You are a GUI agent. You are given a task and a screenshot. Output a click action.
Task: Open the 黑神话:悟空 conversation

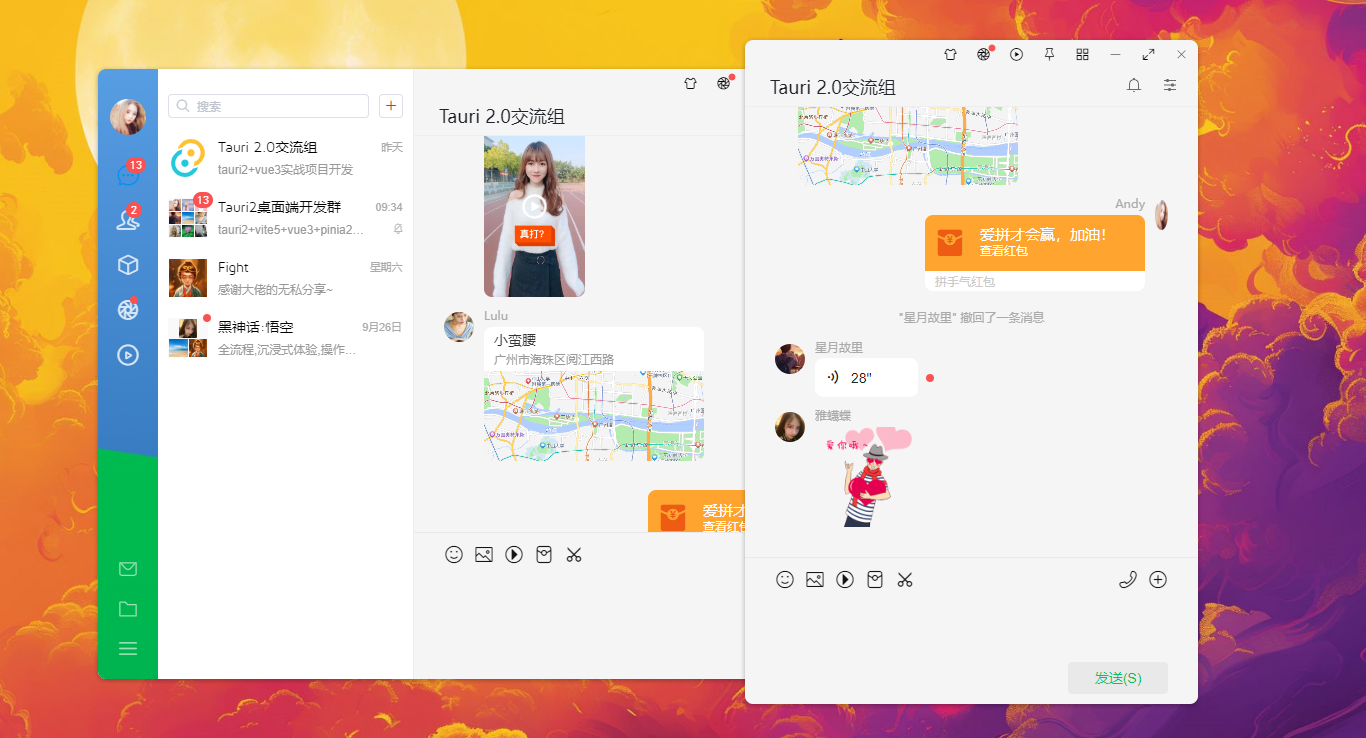click(286, 338)
